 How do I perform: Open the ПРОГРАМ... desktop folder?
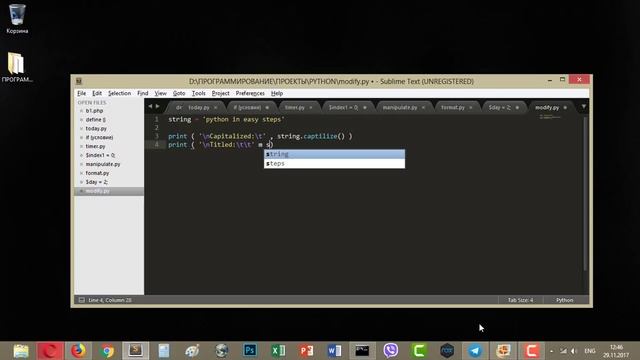pos(17,67)
